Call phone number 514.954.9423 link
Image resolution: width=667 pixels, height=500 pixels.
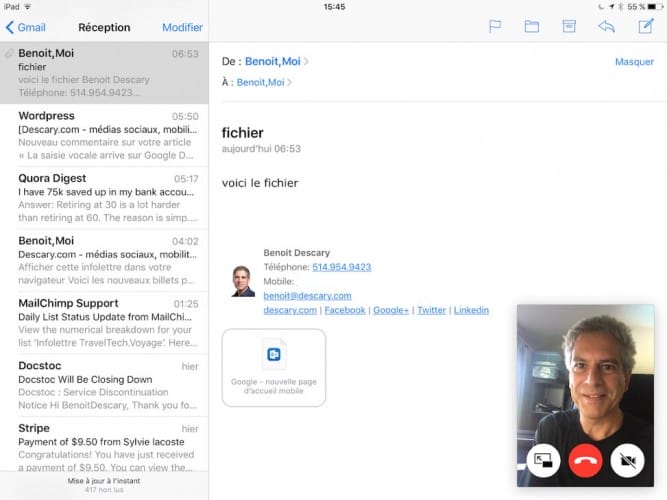[342, 267]
